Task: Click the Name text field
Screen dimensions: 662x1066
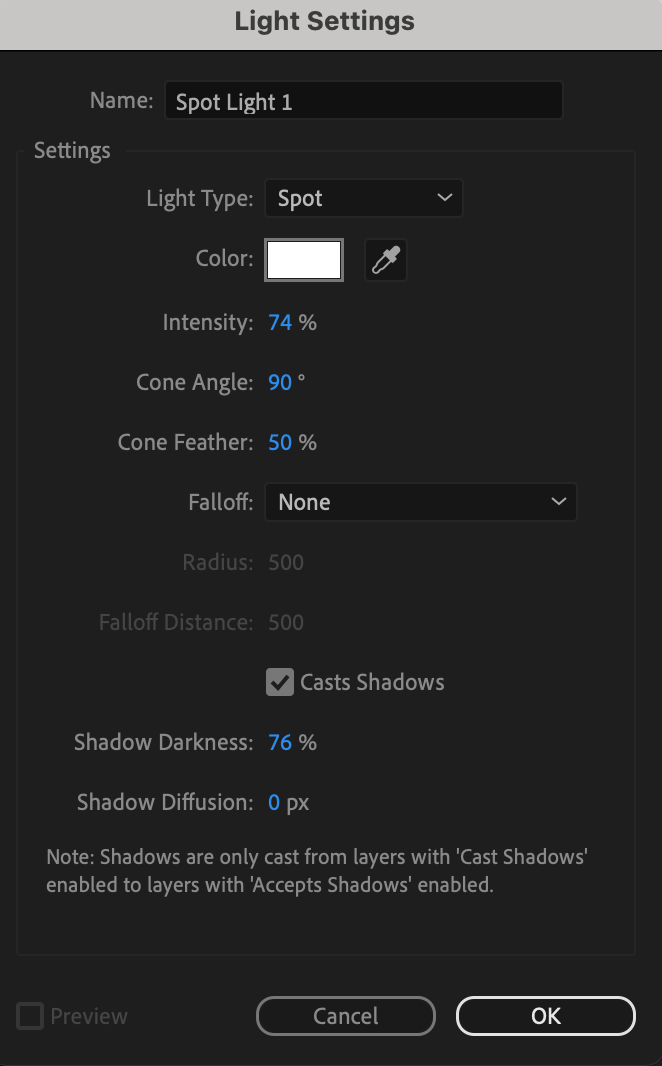Action: click(x=363, y=101)
